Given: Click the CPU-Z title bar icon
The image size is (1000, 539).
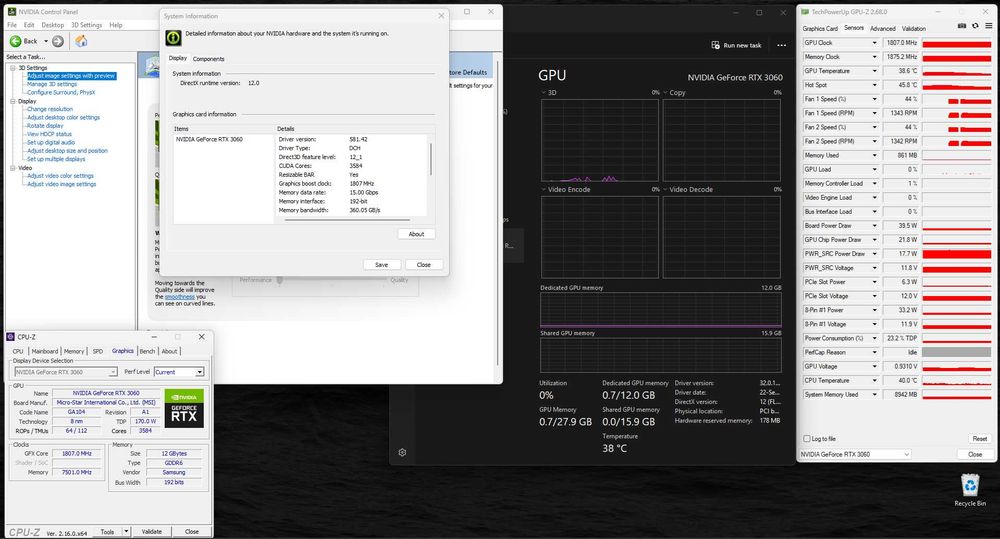Looking at the screenshot, I should tap(10, 337).
